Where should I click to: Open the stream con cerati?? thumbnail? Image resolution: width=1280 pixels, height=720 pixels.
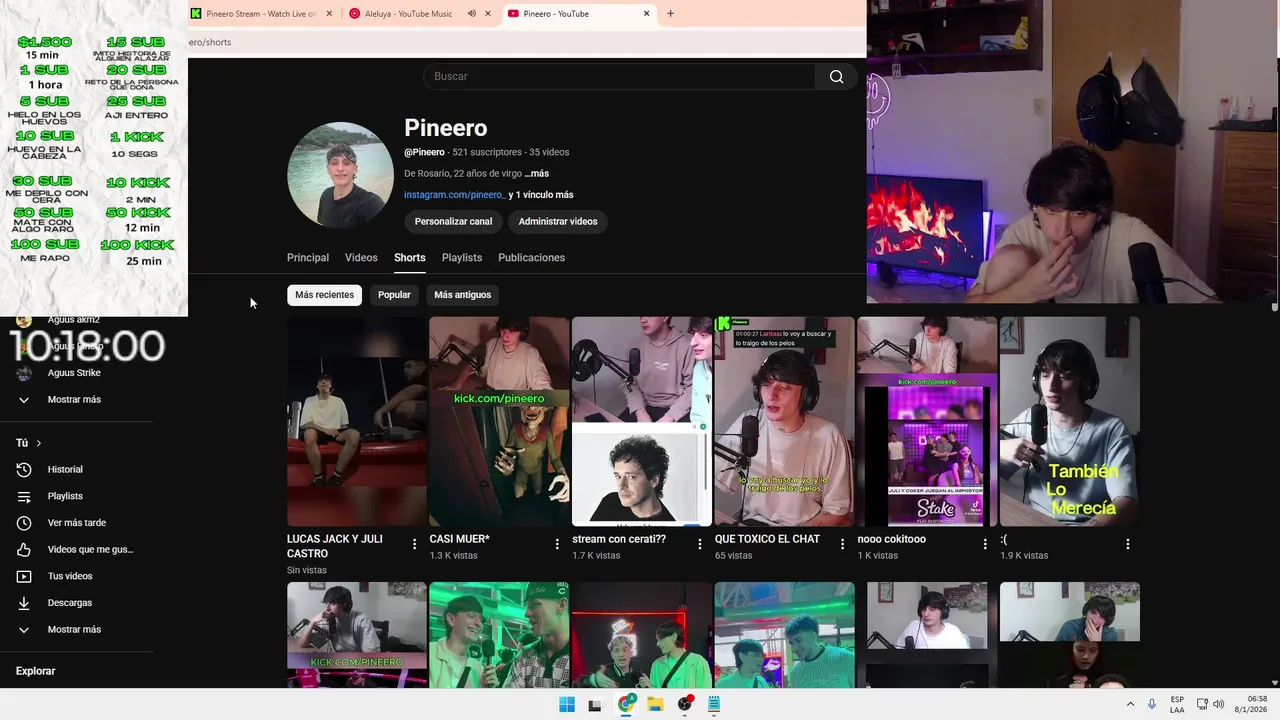pos(642,421)
